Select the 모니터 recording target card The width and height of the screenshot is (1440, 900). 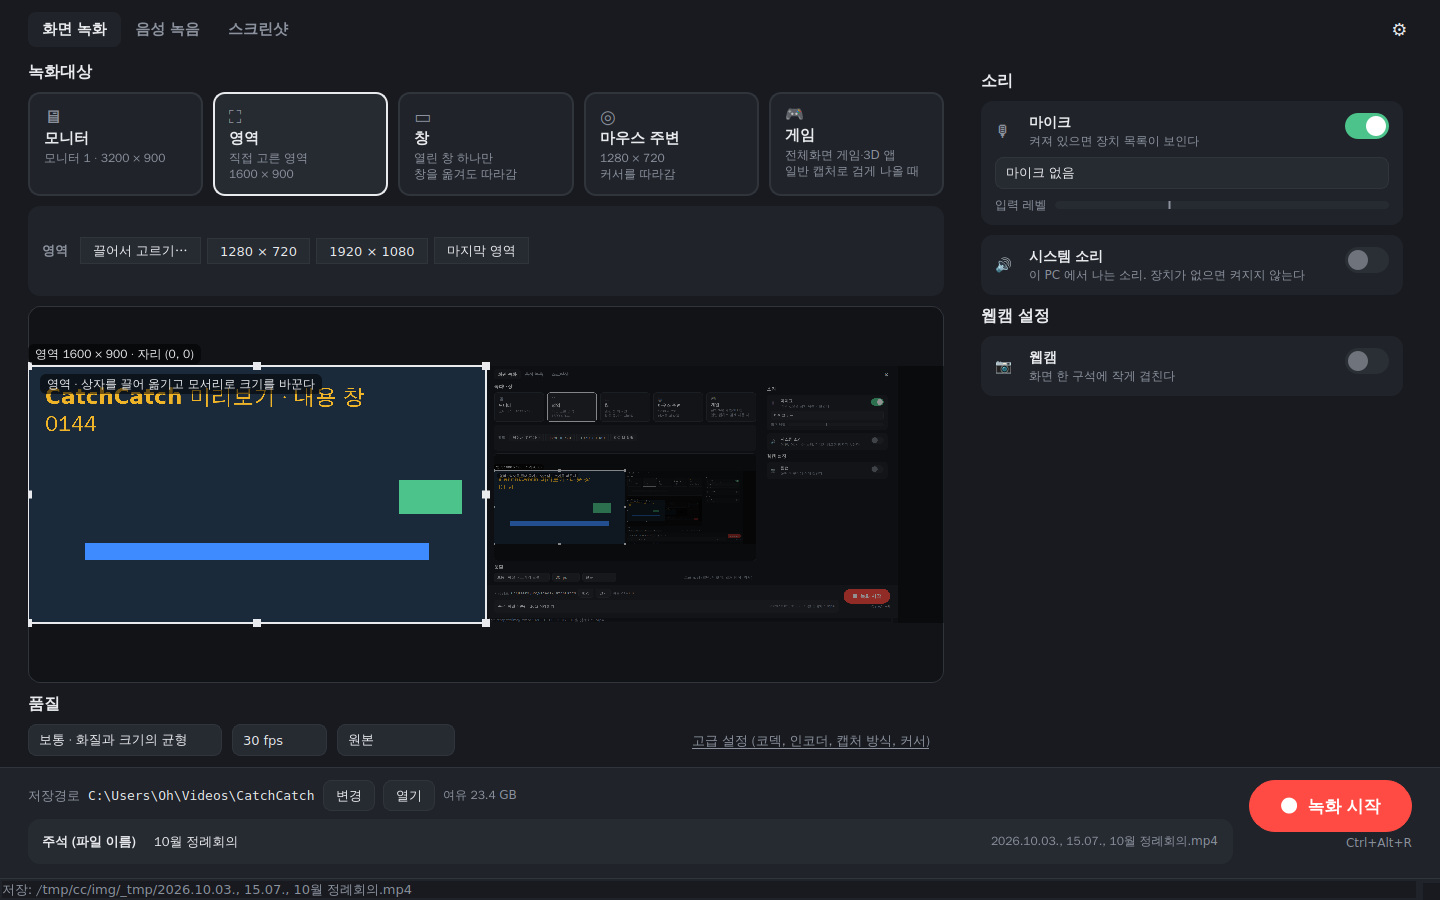point(115,144)
